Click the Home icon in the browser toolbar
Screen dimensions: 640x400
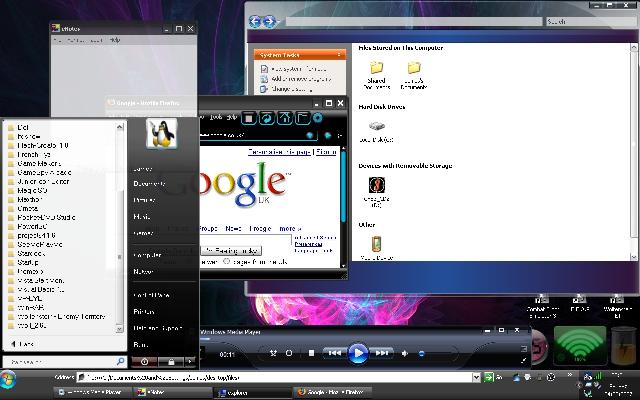284,118
